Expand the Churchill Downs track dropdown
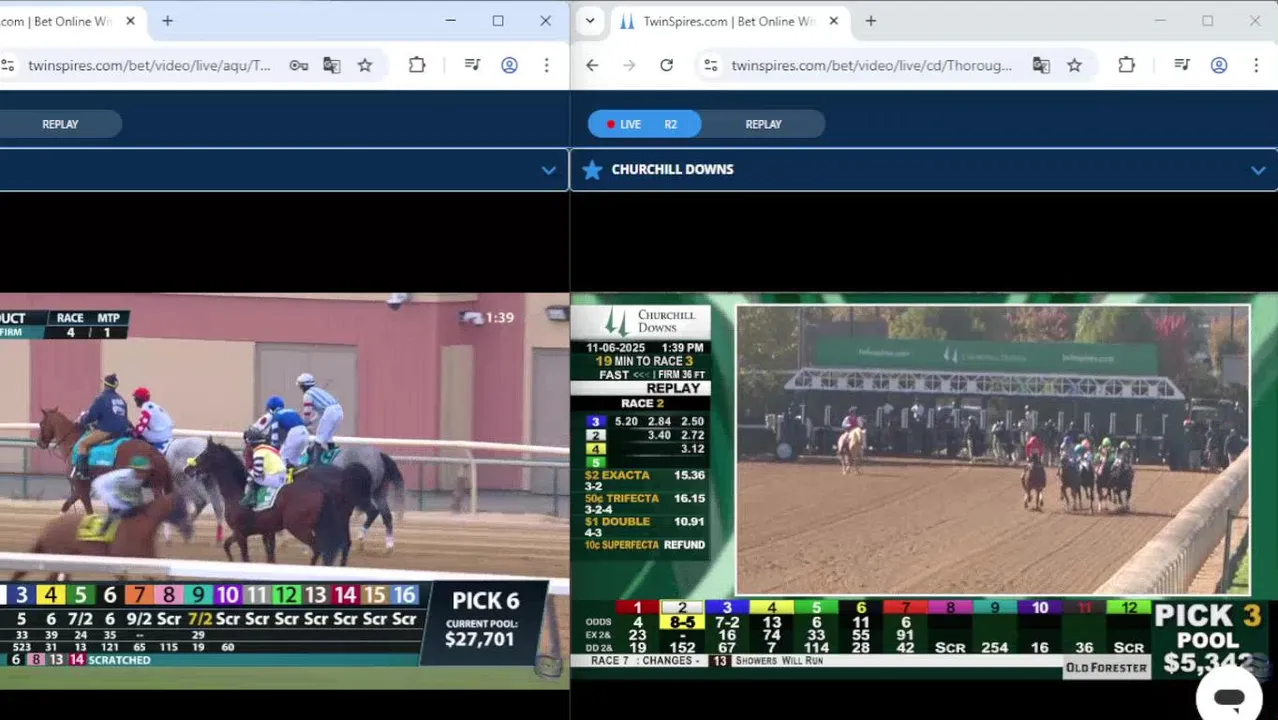The image size is (1278, 720). (x=1258, y=170)
